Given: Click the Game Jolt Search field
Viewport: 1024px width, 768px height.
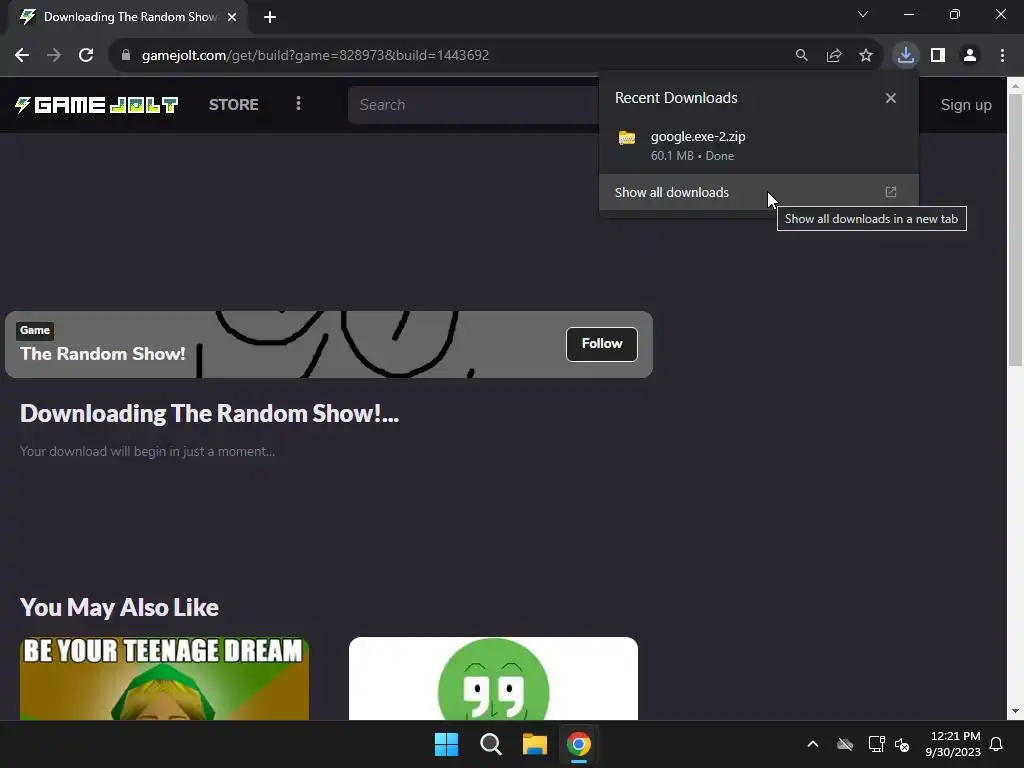Looking at the screenshot, I should pyautogui.click(x=473, y=105).
